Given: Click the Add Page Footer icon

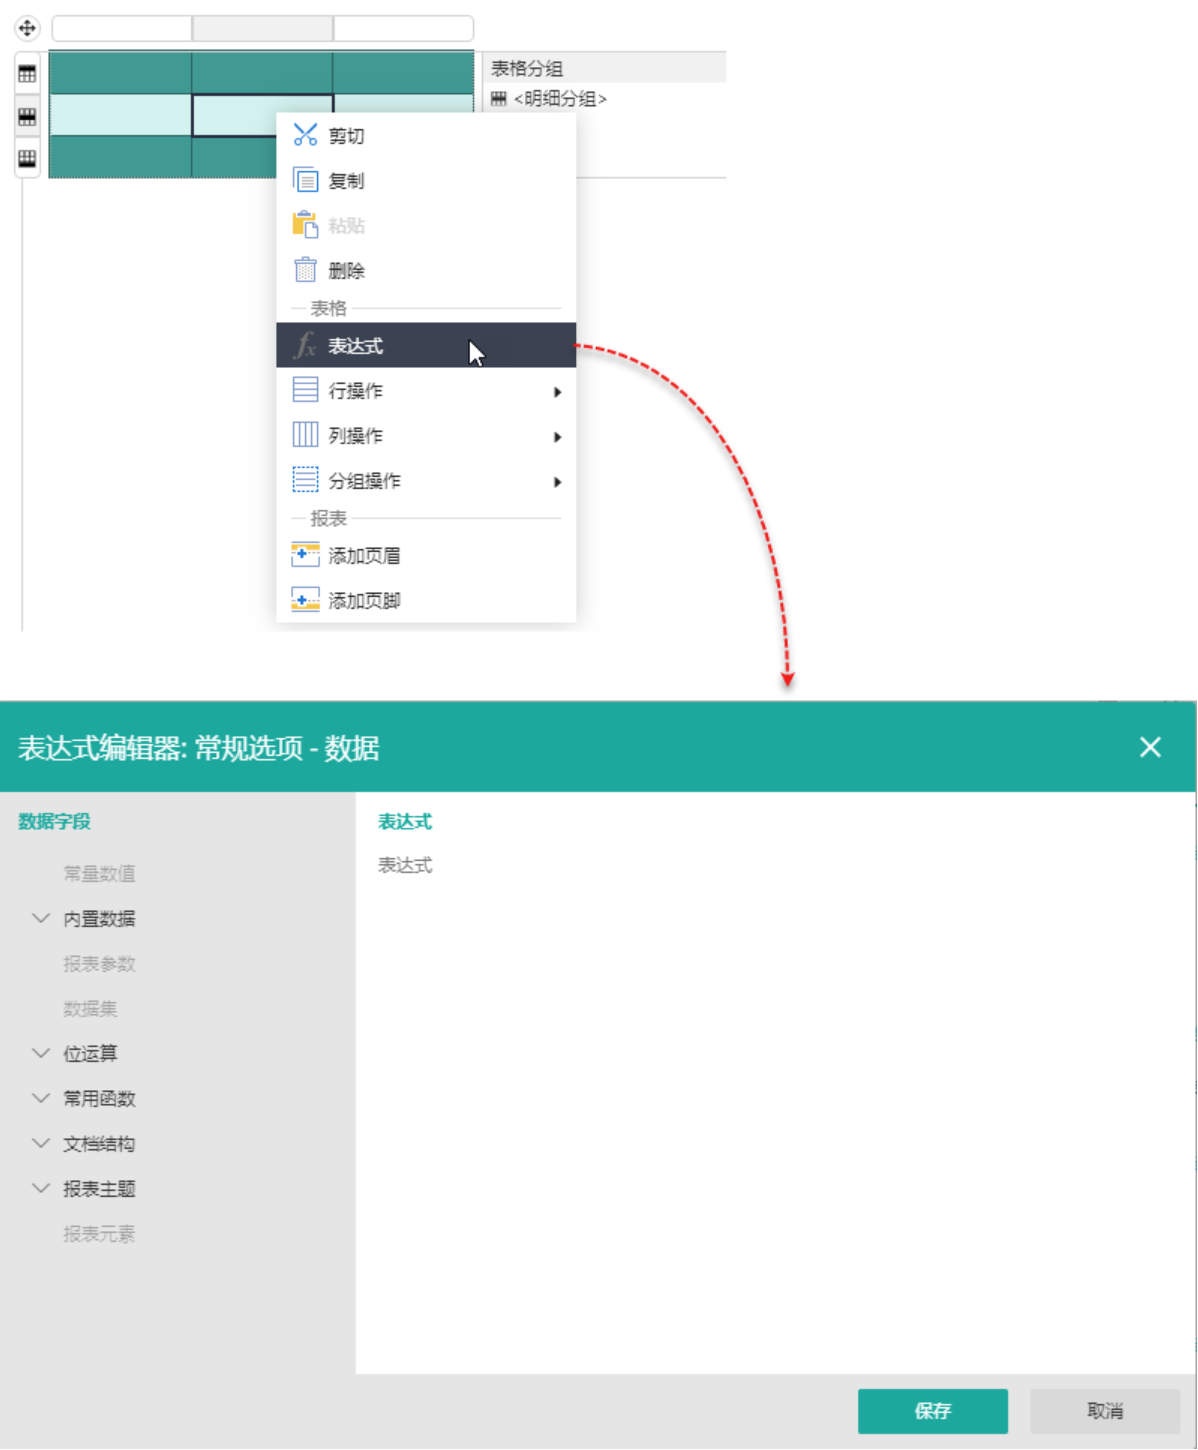Looking at the screenshot, I should [x=305, y=600].
